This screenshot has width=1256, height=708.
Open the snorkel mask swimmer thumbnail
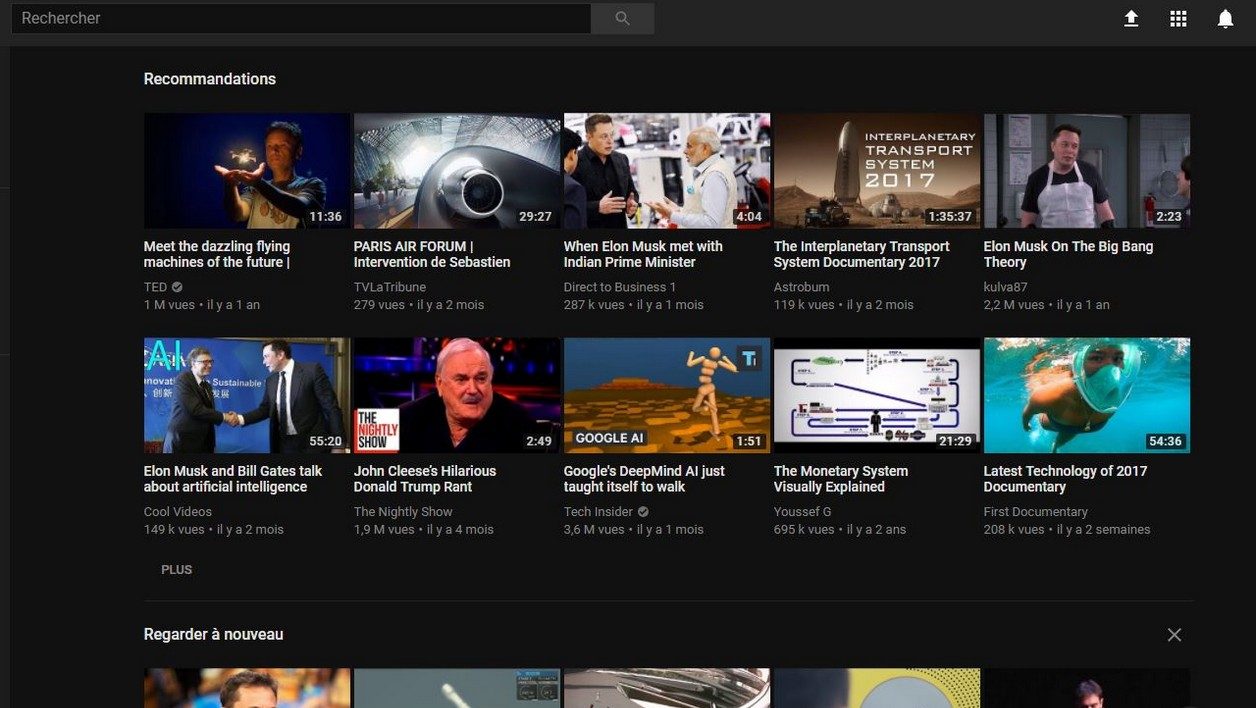[x=1087, y=396]
